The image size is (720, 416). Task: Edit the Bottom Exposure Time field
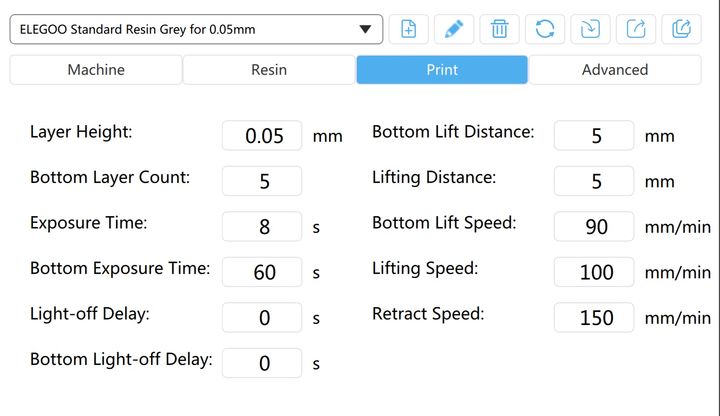tap(263, 271)
